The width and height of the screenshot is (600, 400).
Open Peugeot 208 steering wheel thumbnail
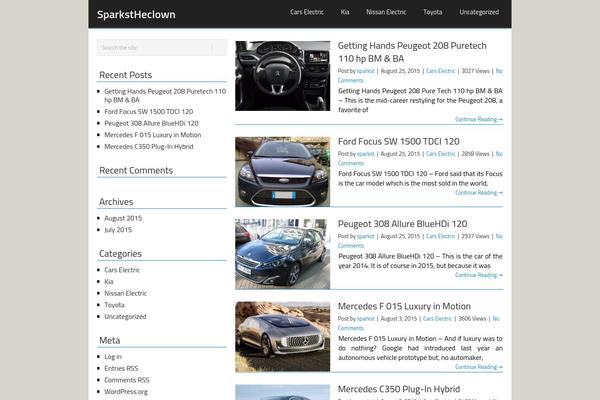click(282, 76)
